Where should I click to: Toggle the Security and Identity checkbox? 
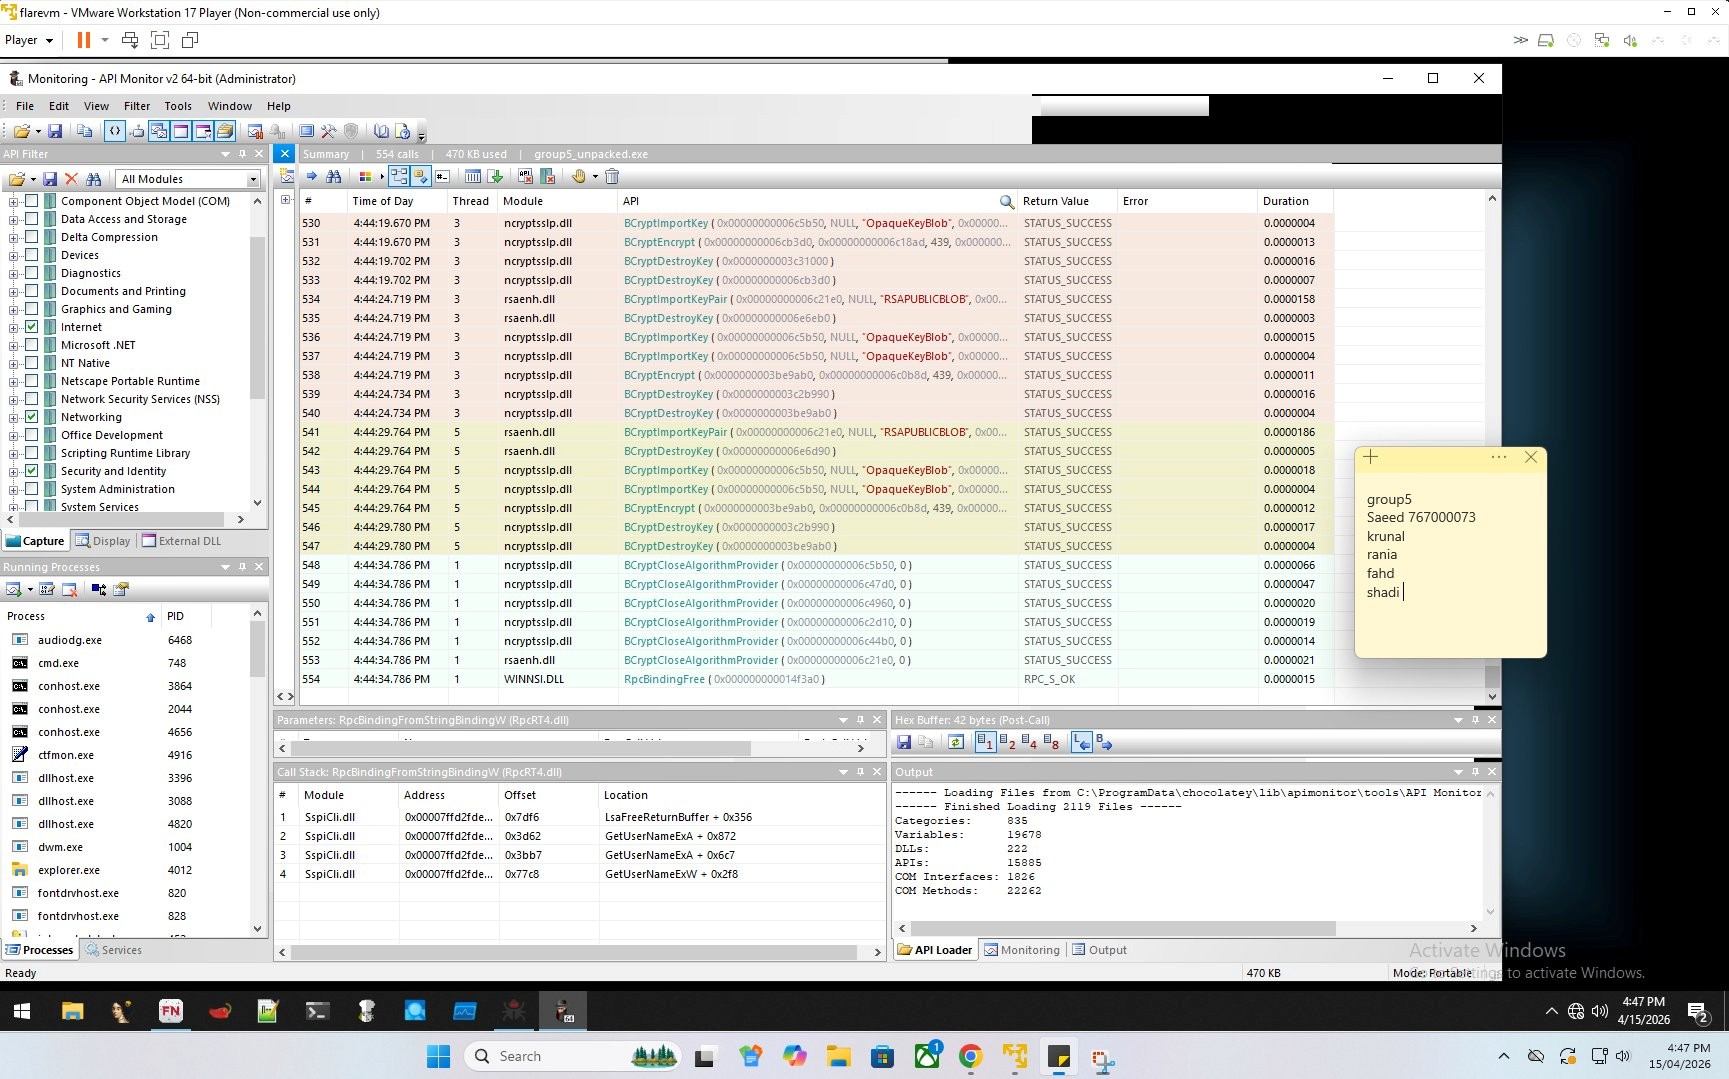tap(32, 471)
